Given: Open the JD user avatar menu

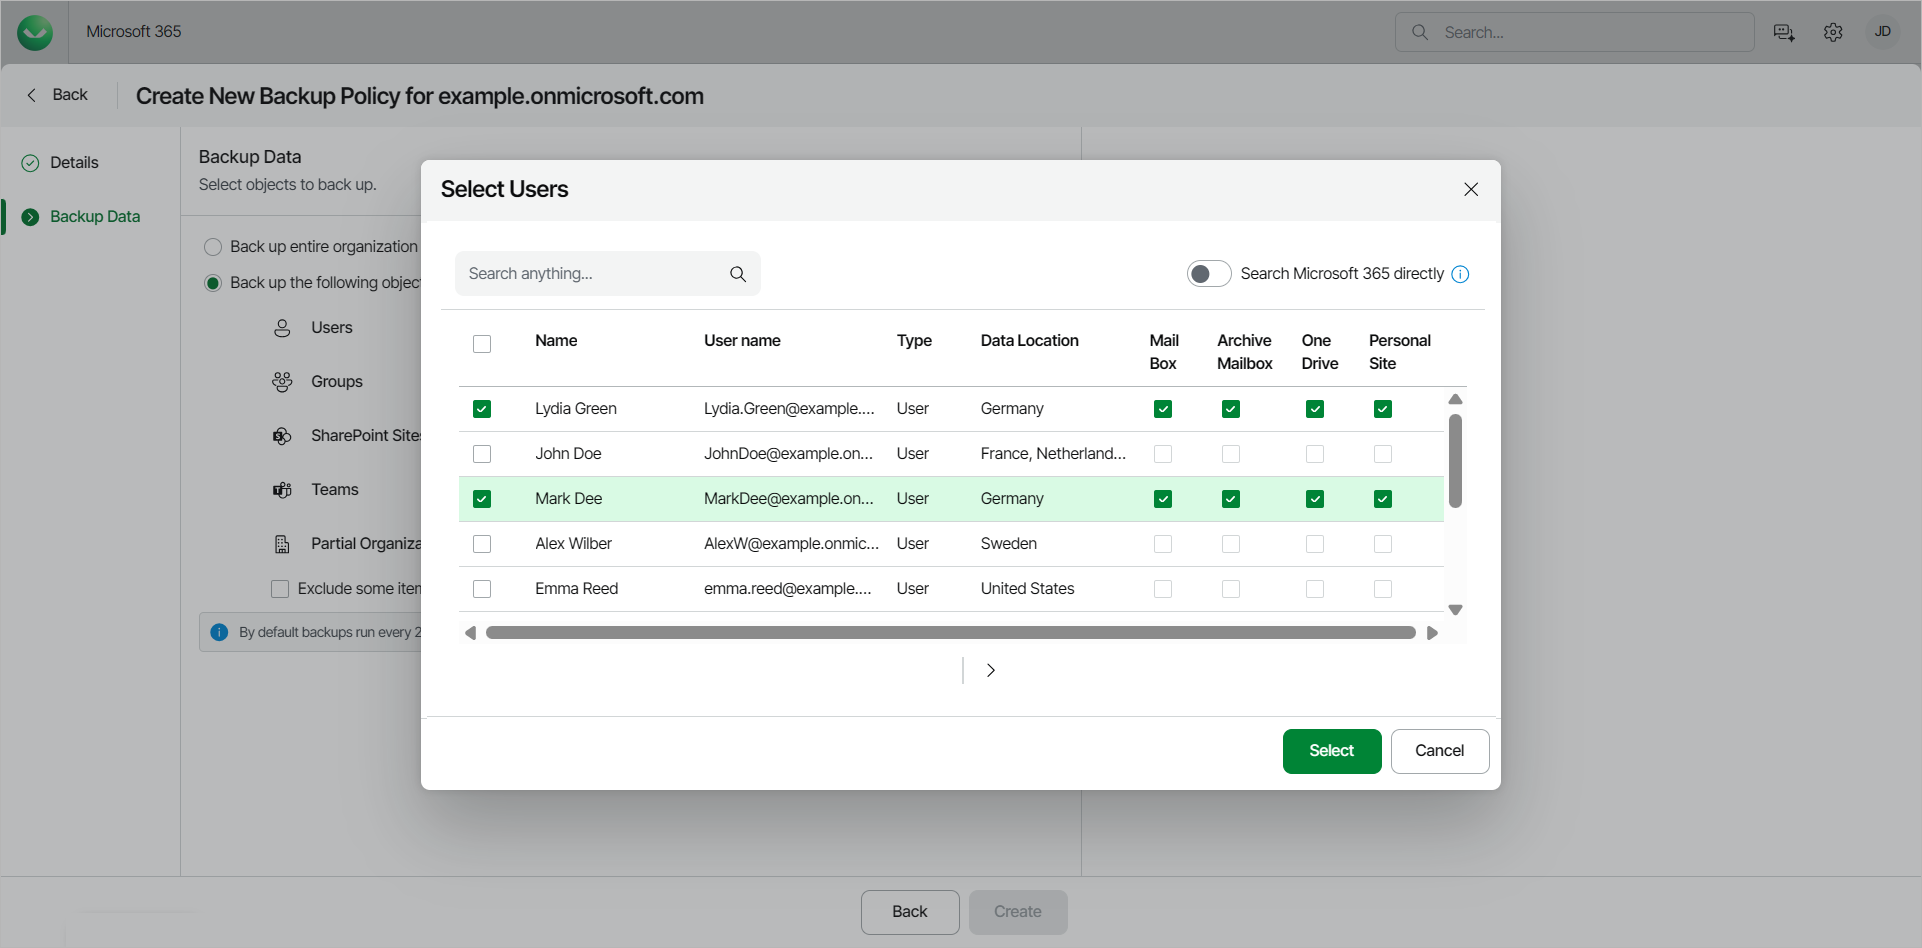Looking at the screenshot, I should [1882, 32].
